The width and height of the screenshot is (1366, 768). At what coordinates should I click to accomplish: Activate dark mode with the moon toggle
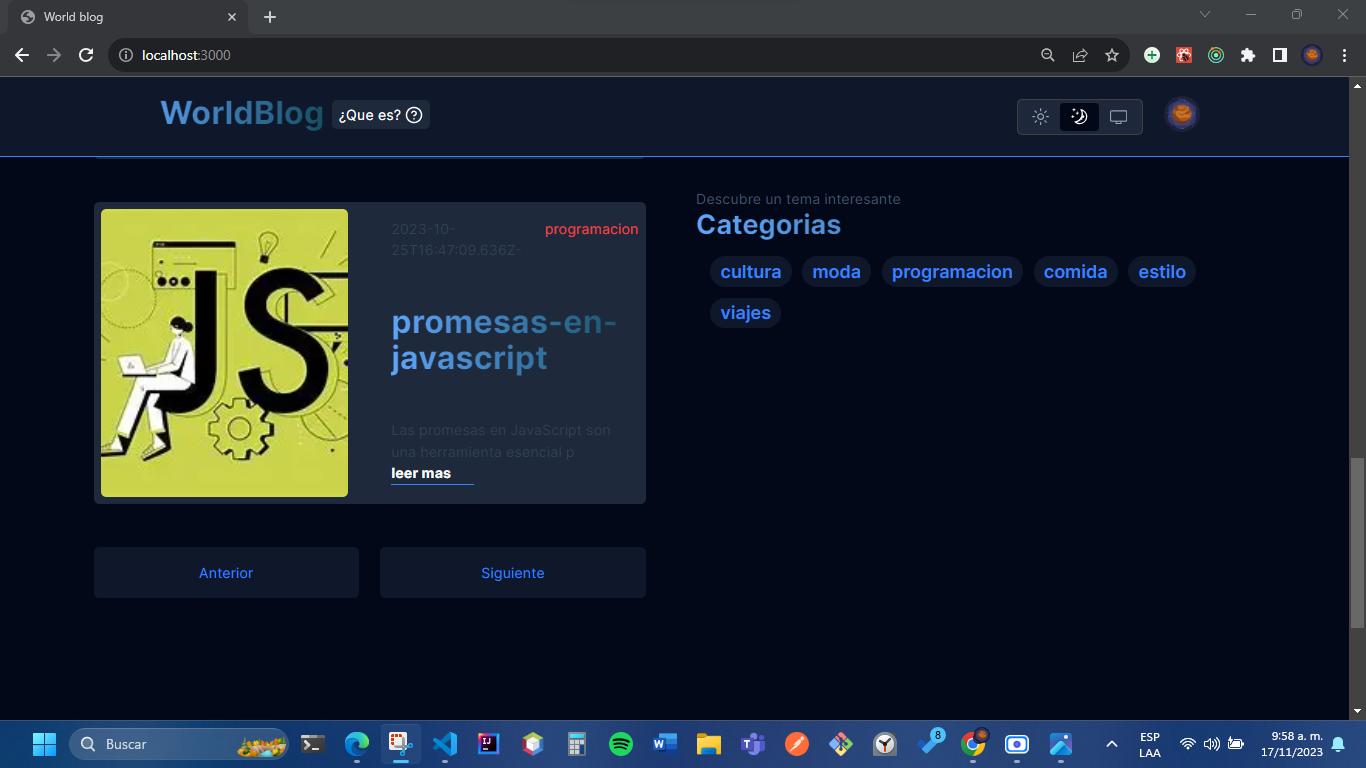(1080, 116)
